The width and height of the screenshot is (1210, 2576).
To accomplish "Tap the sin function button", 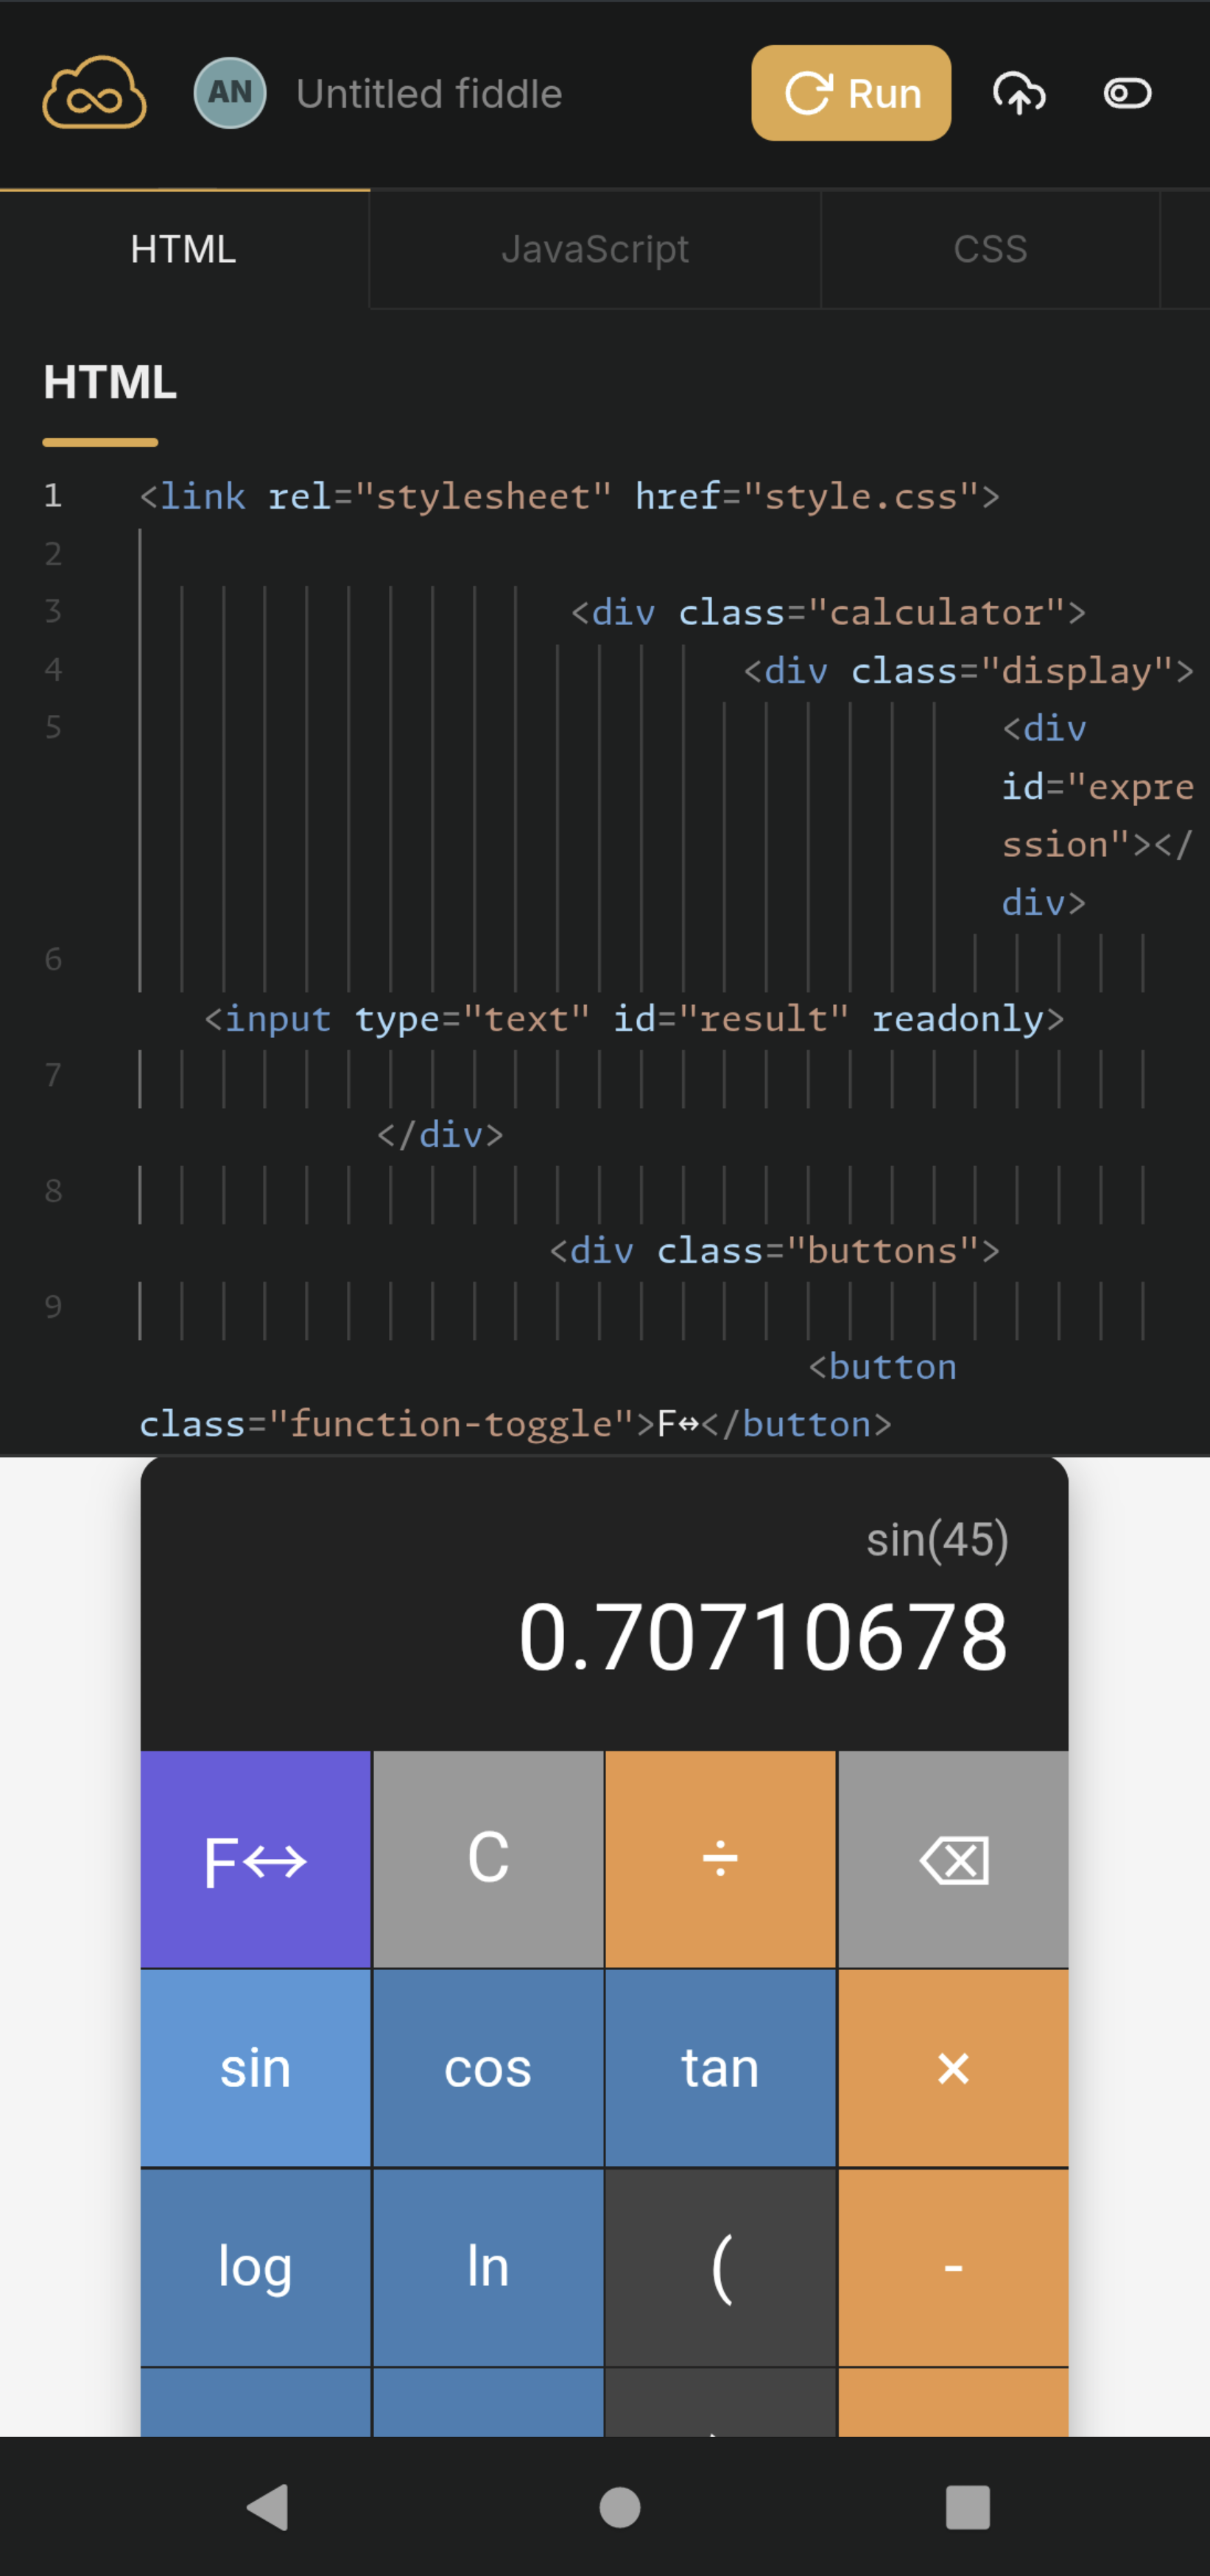I will click(255, 2067).
